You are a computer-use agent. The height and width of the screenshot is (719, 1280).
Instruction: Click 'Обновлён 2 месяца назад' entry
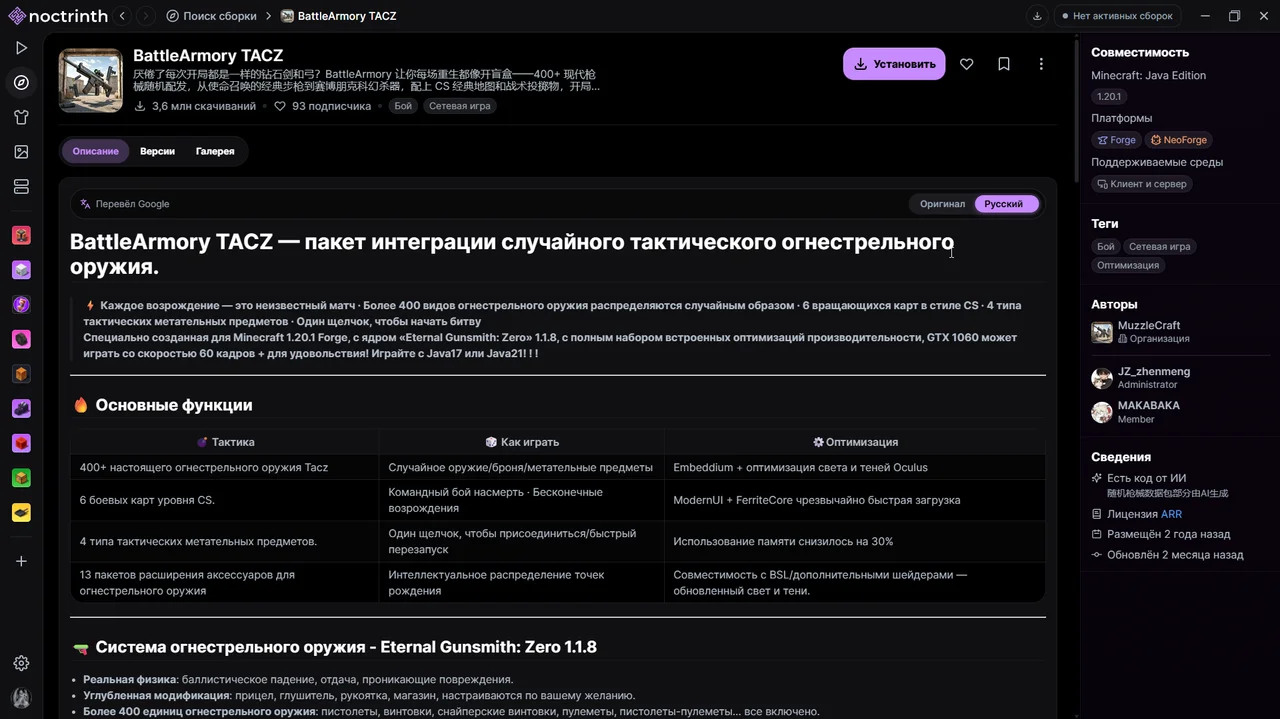(1167, 554)
